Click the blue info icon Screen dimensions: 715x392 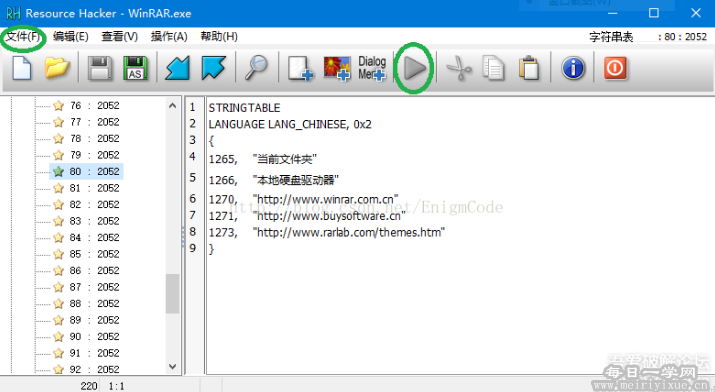[573, 68]
